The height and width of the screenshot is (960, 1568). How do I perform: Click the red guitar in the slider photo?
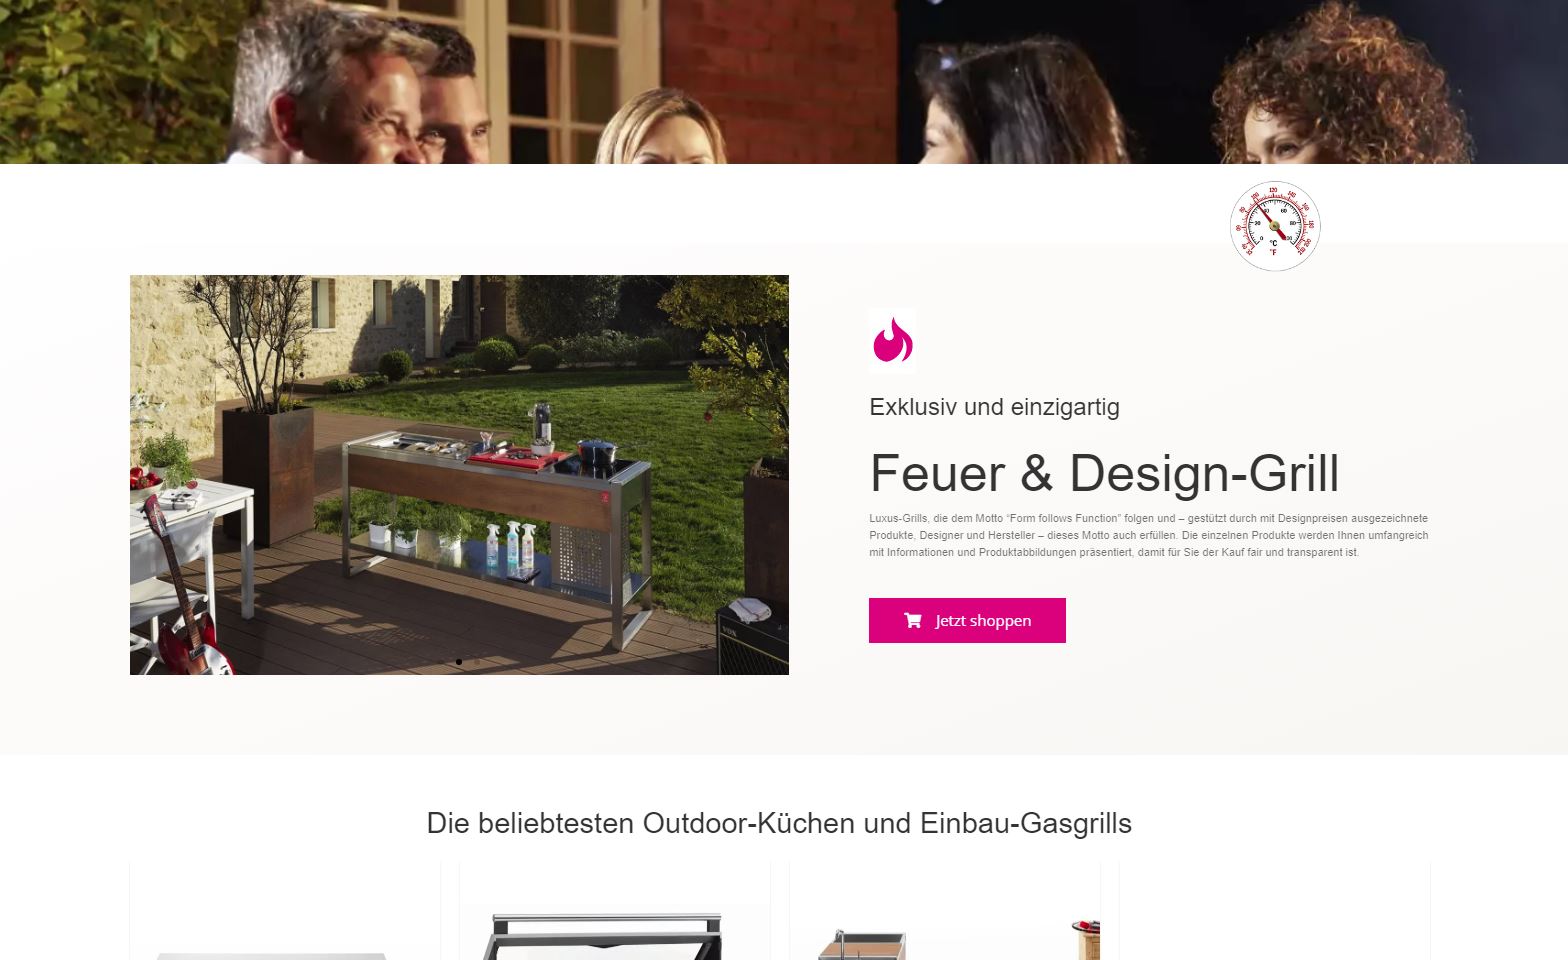point(186,590)
